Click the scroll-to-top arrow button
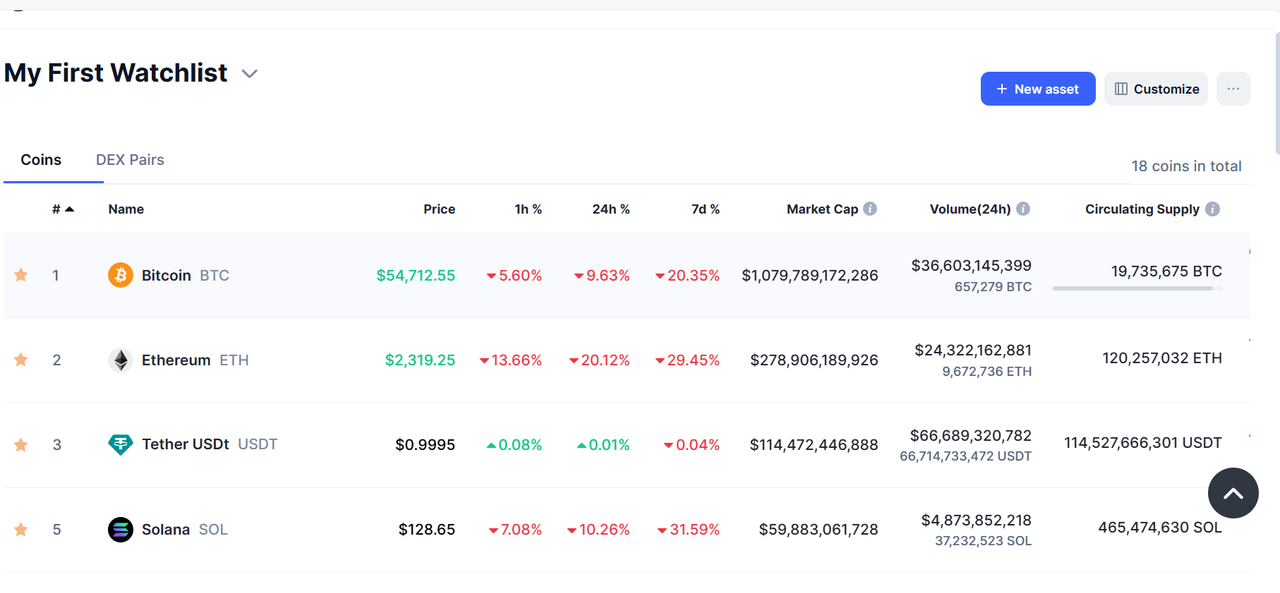Screen dimensions: 1280x593 tap(1233, 493)
